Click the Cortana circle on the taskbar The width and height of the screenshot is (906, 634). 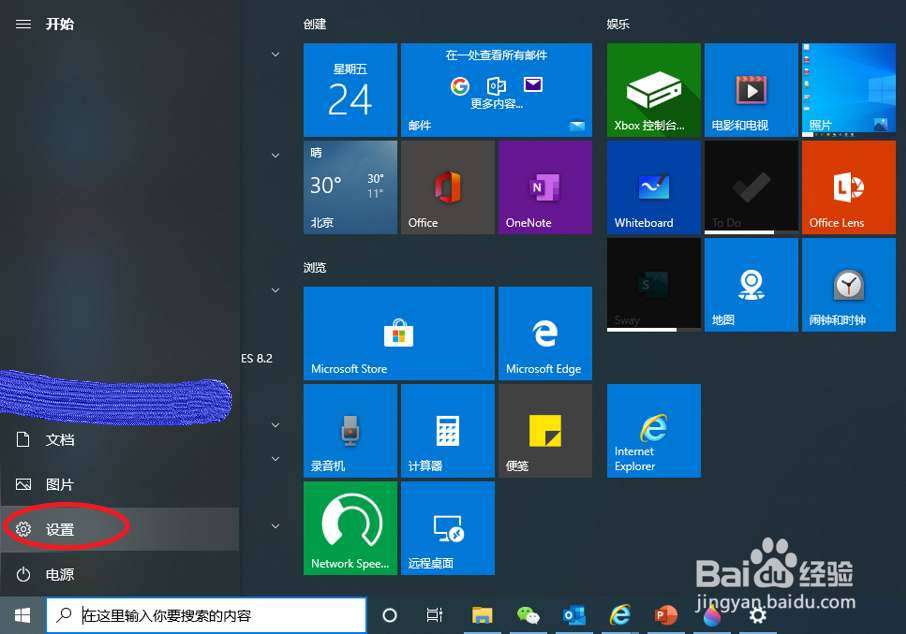click(x=390, y=616)
